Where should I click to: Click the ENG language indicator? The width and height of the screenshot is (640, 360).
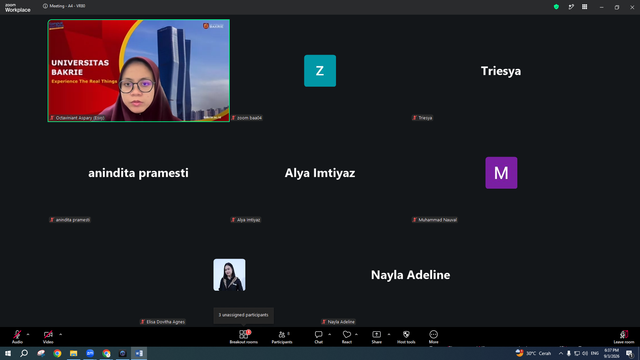(x=595, y=353)
